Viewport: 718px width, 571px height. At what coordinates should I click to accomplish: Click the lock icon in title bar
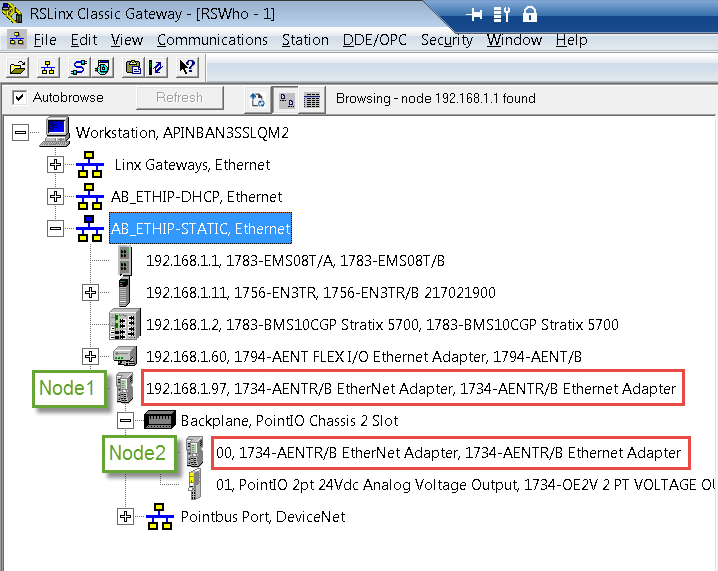tap(530, 14)
